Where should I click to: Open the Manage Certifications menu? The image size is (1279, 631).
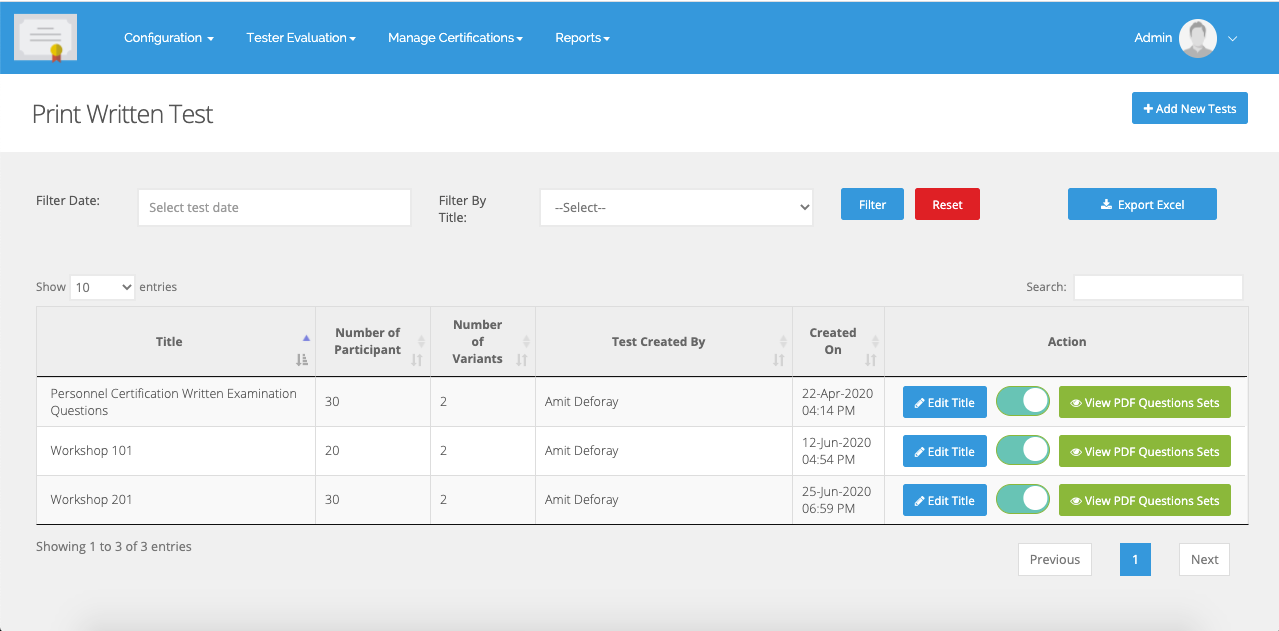pos(455,38)
